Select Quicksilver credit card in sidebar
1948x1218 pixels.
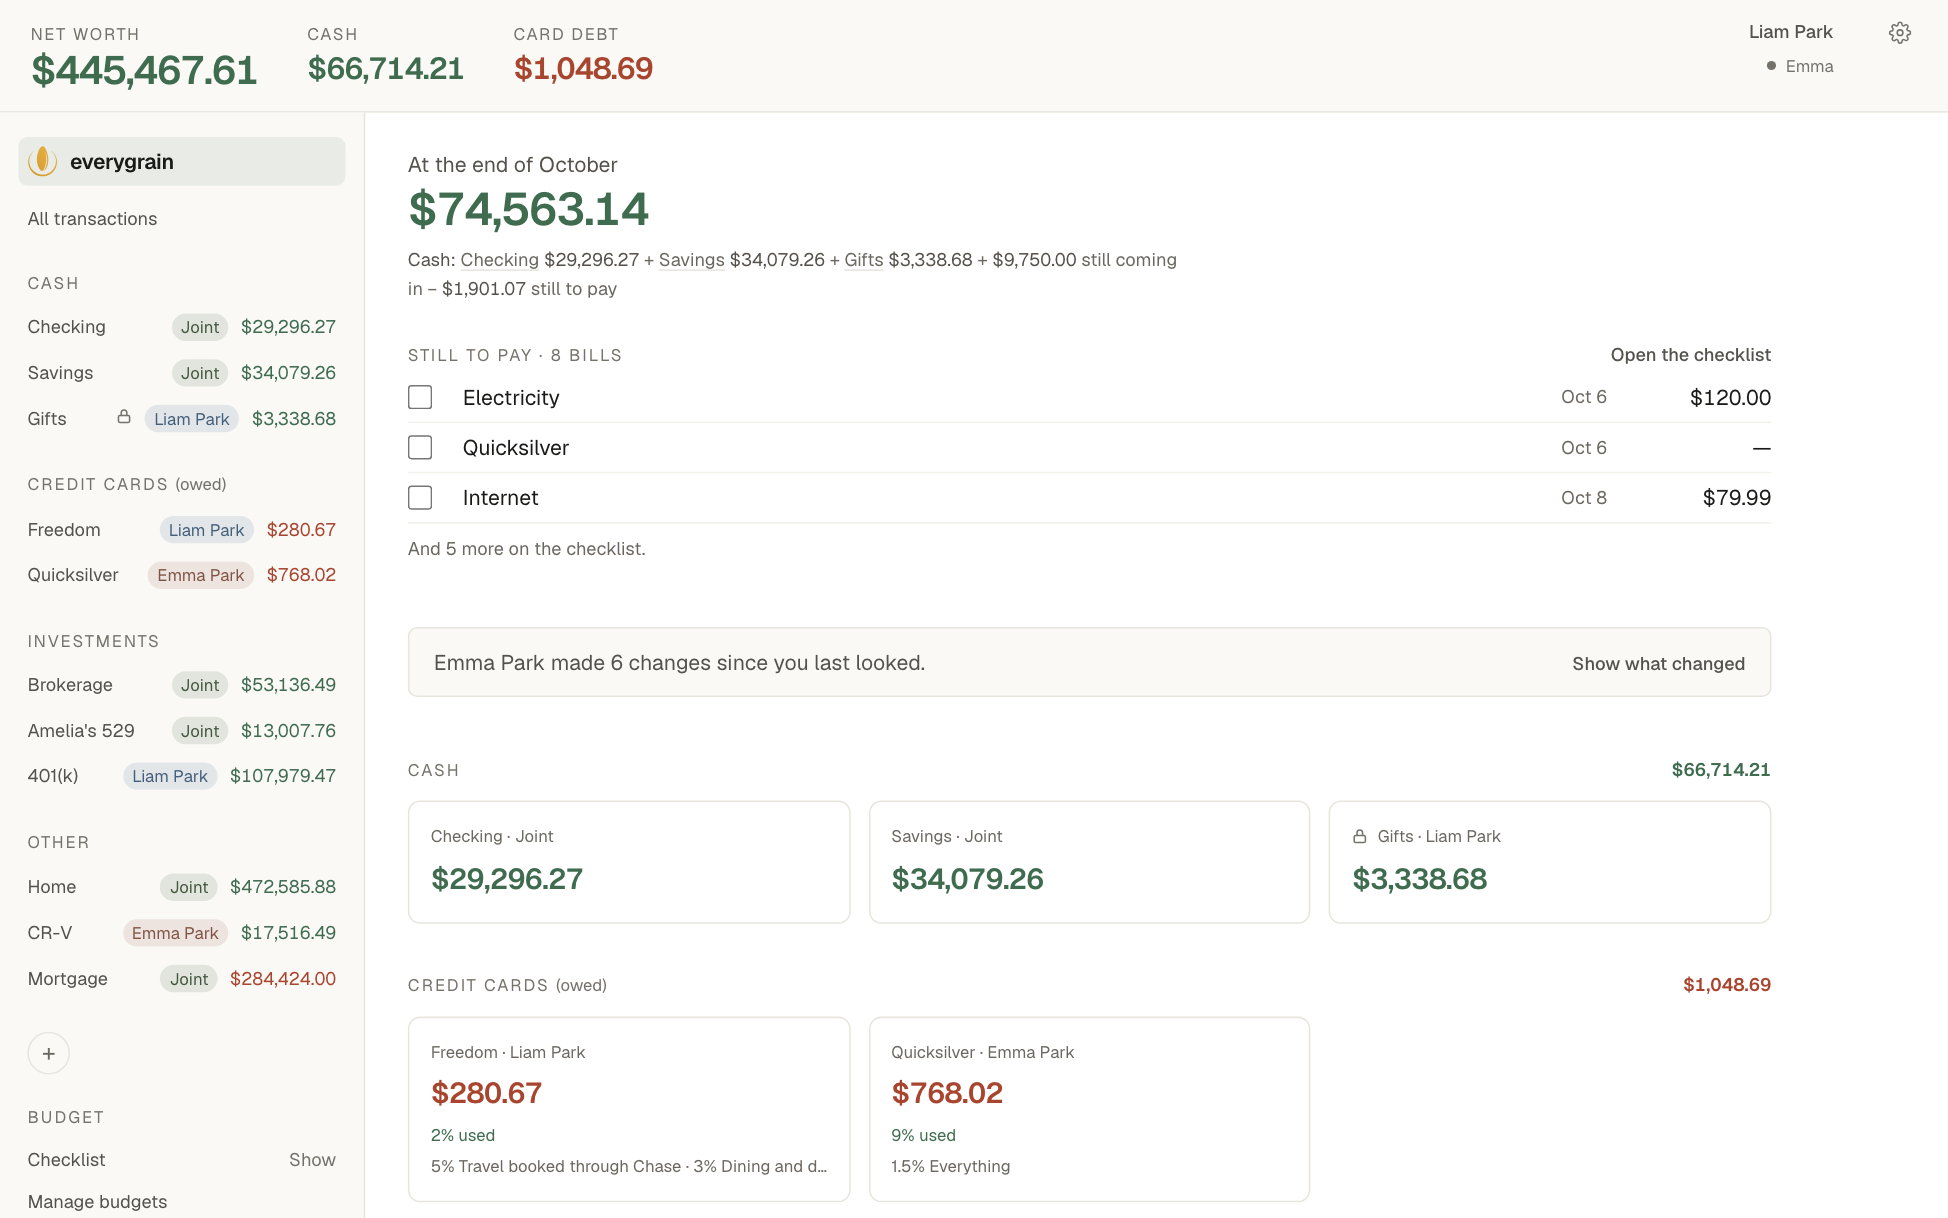tap(181, 575)
